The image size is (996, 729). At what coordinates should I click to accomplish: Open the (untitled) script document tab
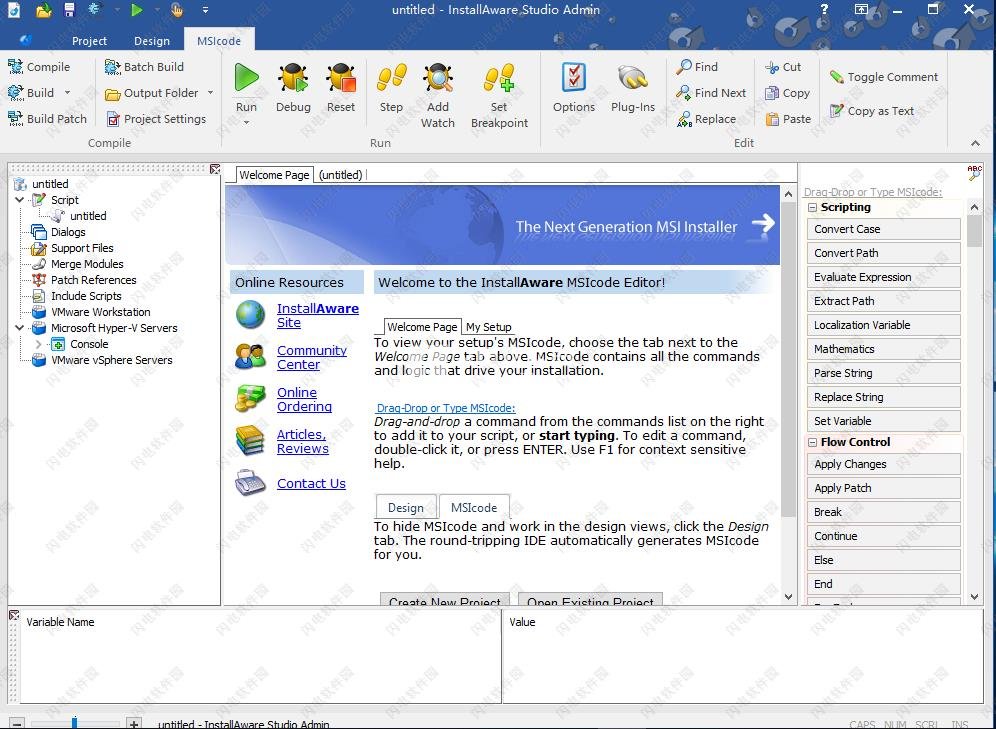click(340, 175)
